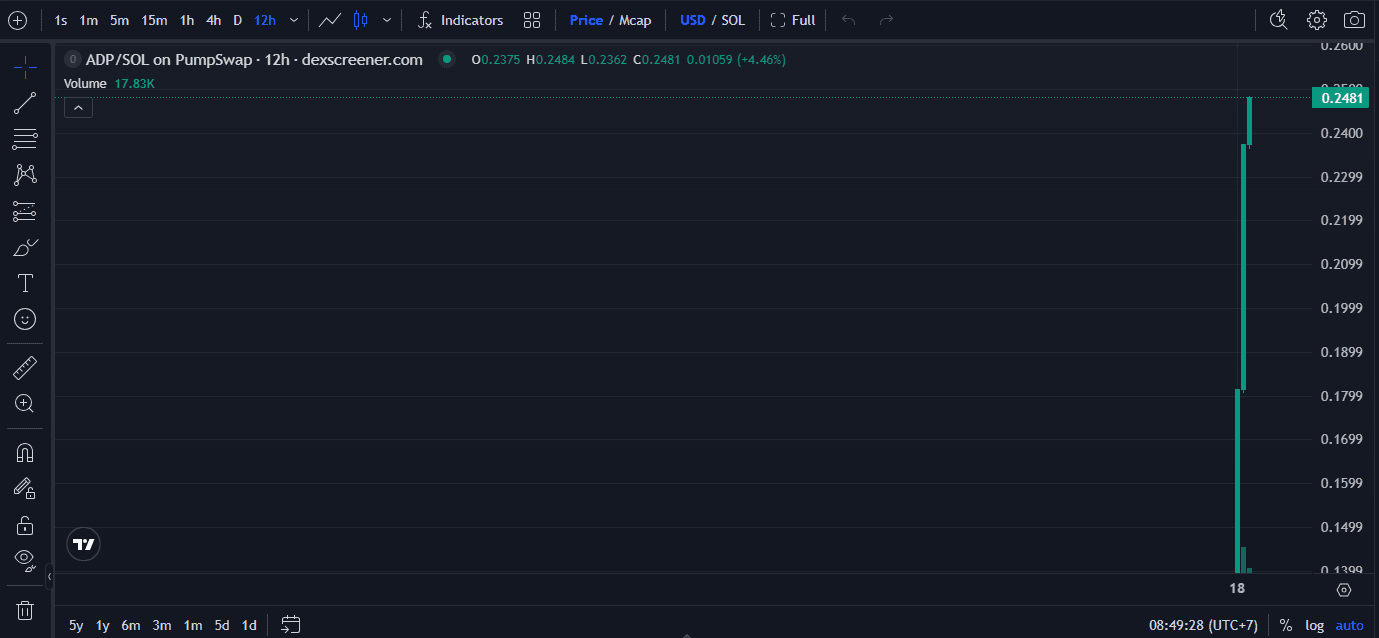
Task: Set the bottom date range to 1m
Action: 193,625
